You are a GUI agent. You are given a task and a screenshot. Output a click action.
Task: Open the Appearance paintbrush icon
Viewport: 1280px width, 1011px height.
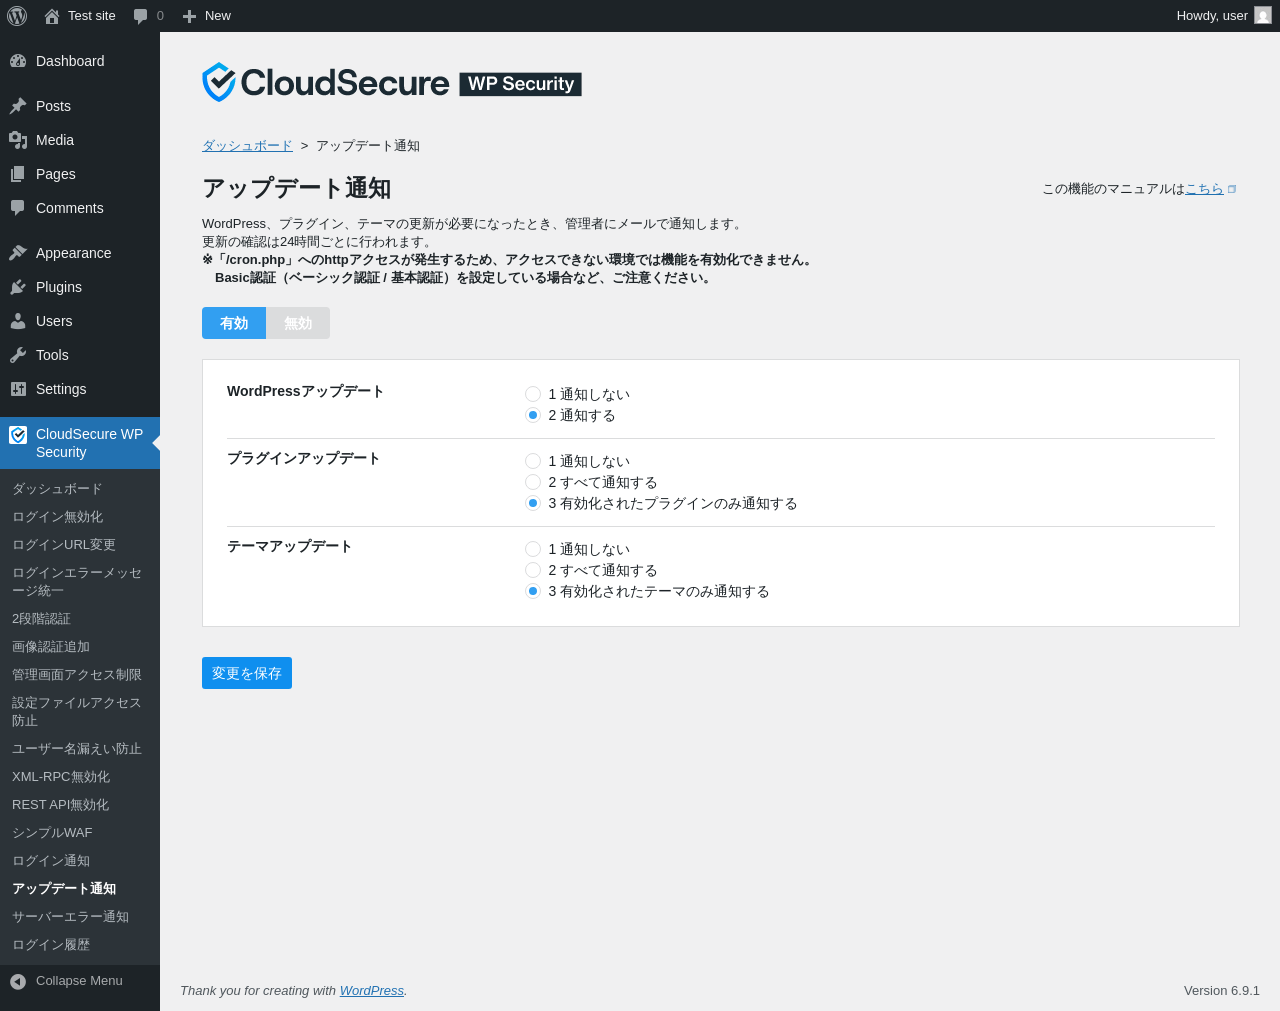pyautogui.click(x=18, y=253)
